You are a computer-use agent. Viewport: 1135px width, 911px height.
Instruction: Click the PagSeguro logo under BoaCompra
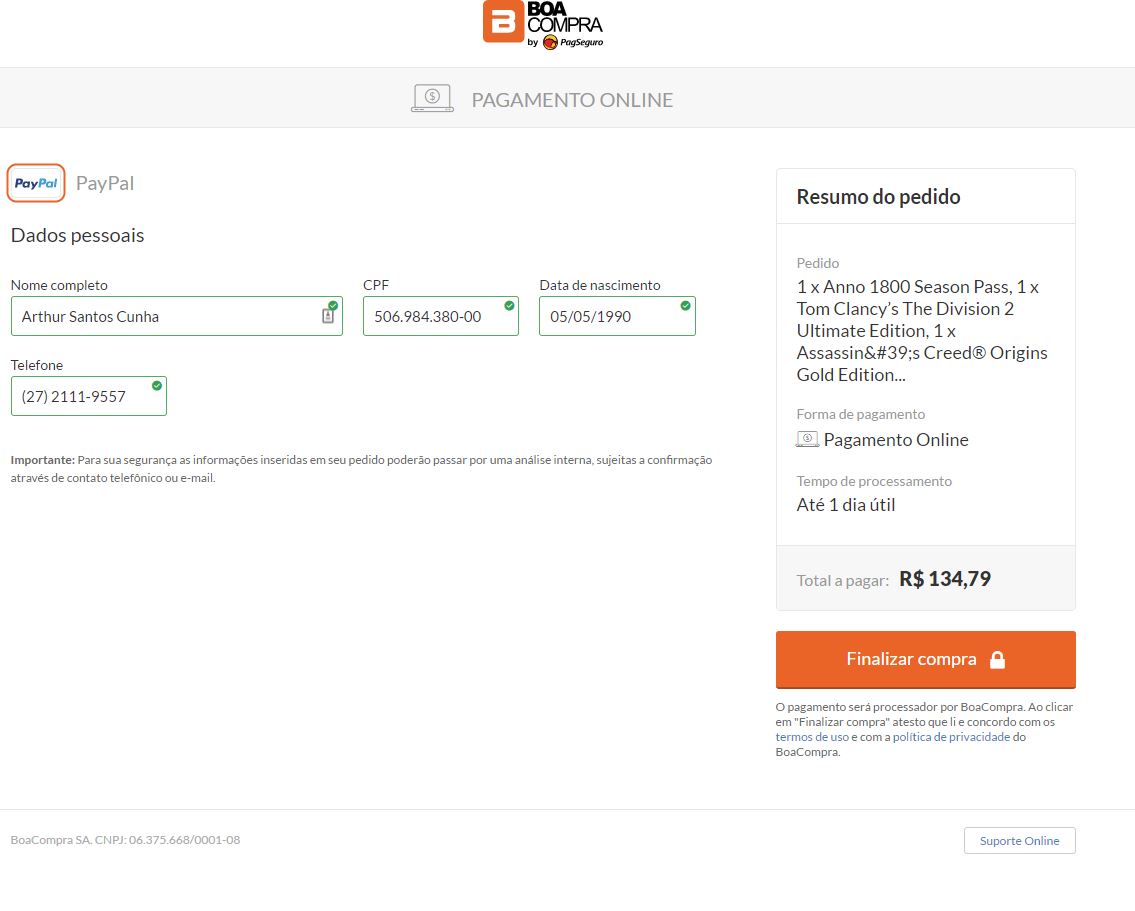point(573,42)
